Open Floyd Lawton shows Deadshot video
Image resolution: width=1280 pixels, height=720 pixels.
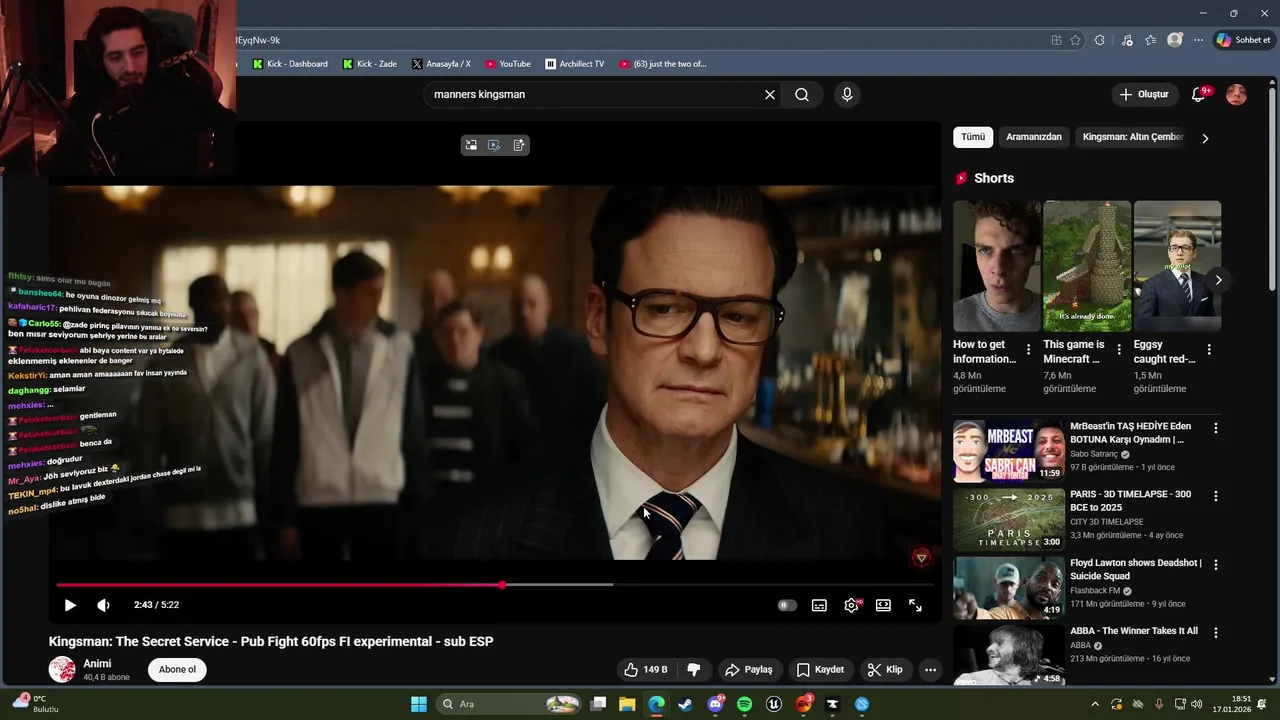1008,588
